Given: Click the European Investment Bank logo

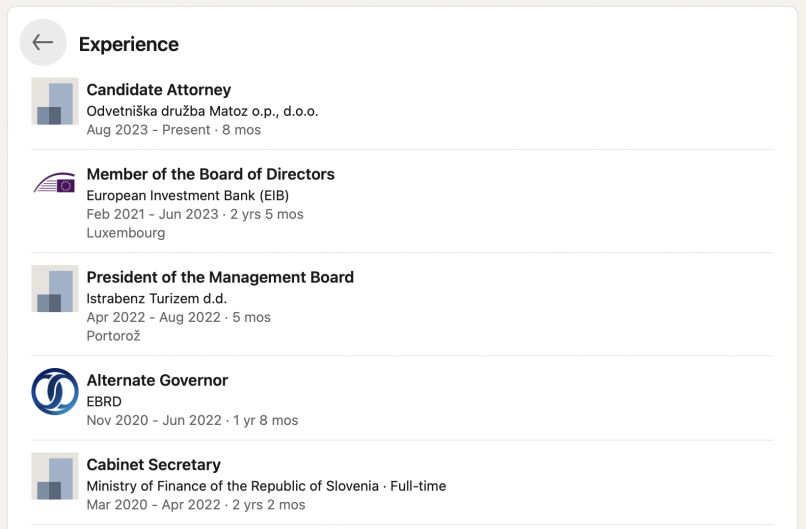Looking at the screenshot, I should click(54, 183).
